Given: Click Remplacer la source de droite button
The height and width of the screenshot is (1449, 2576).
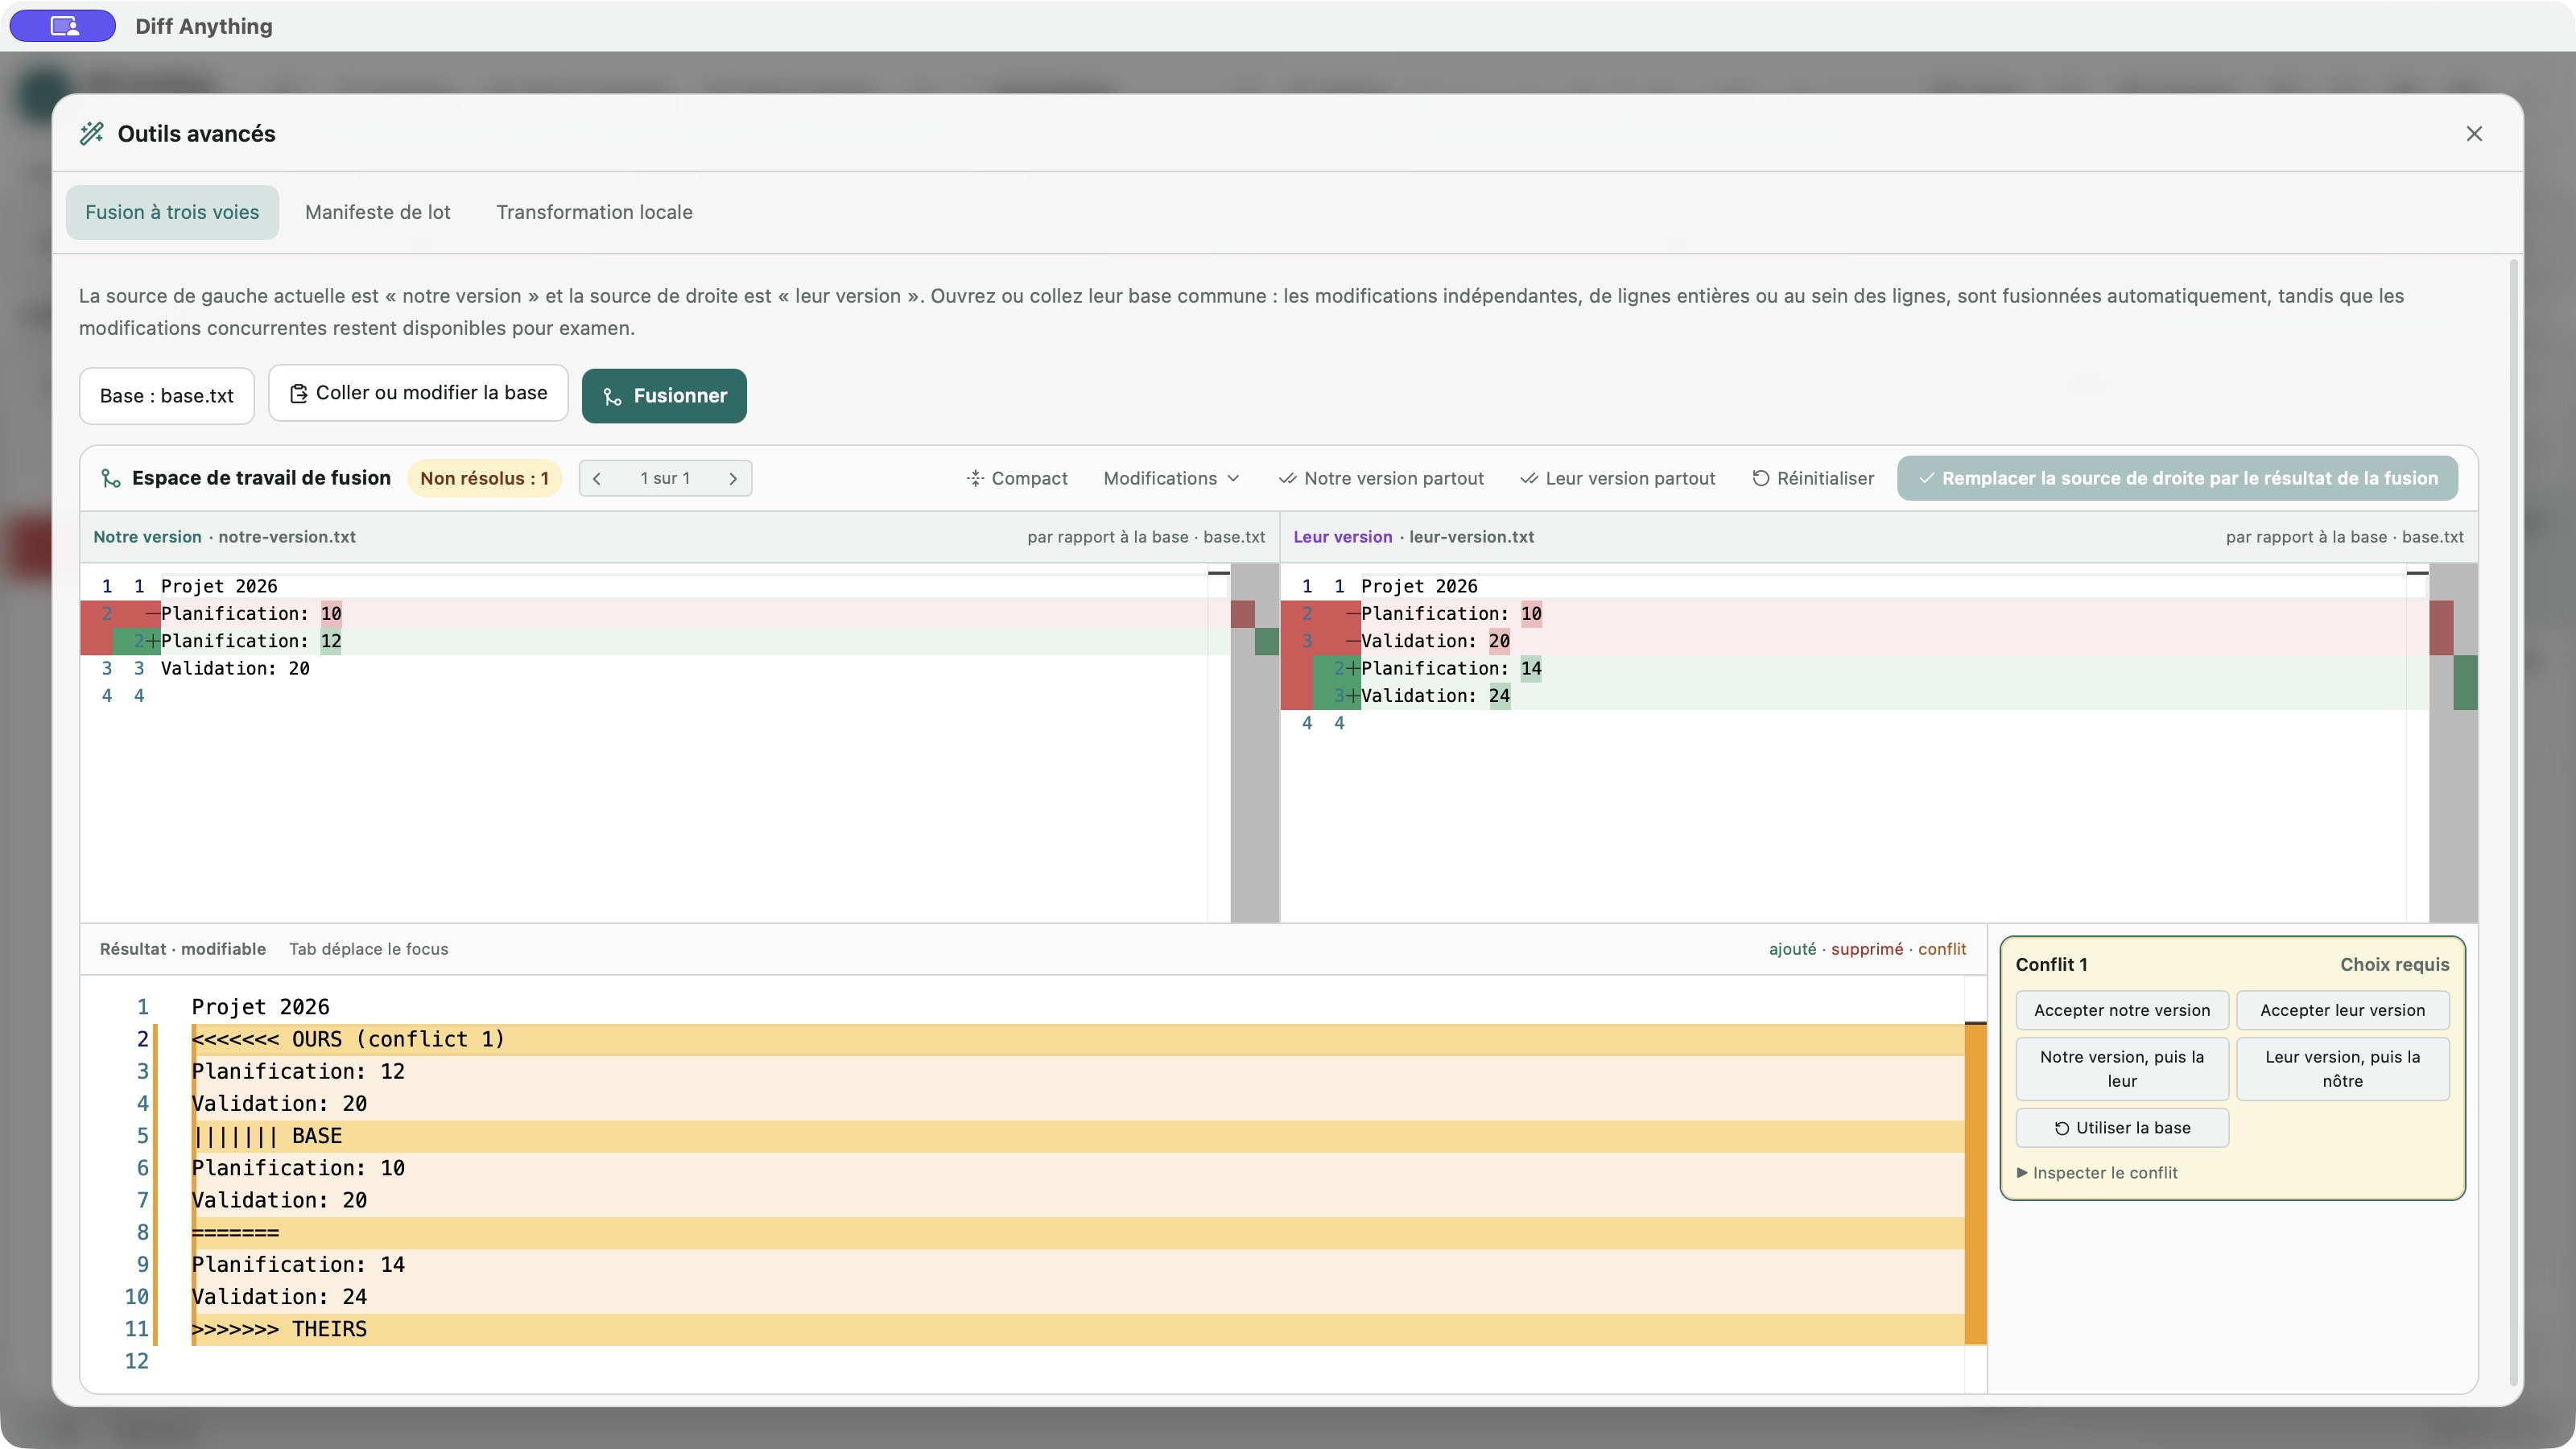Looking at the screenshot, I should [2177, 479].
